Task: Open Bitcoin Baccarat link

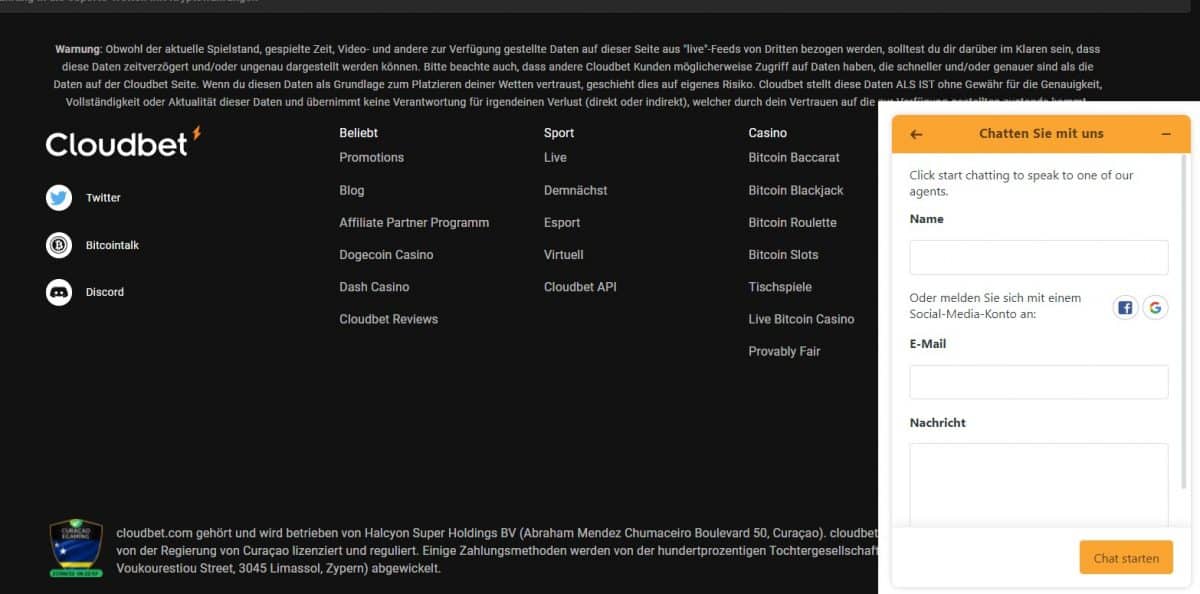Action: tap(794, 157)
